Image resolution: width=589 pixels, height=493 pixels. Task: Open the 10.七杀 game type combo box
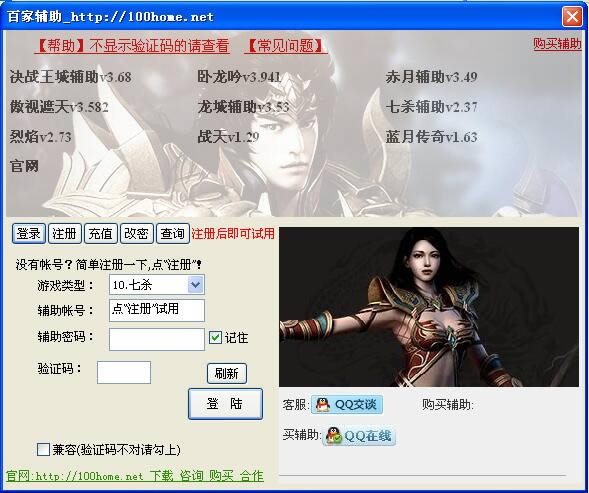click(x=157, y=284)
